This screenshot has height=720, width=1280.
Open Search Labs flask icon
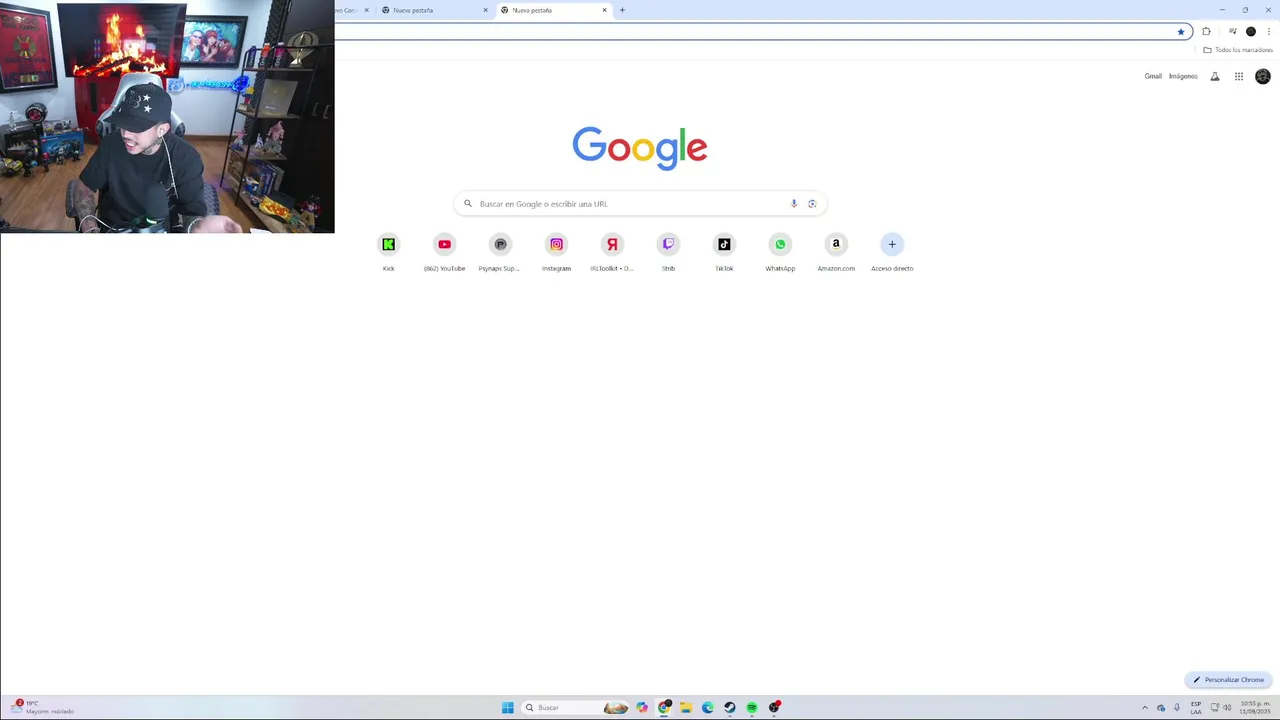pos(1215,76)
